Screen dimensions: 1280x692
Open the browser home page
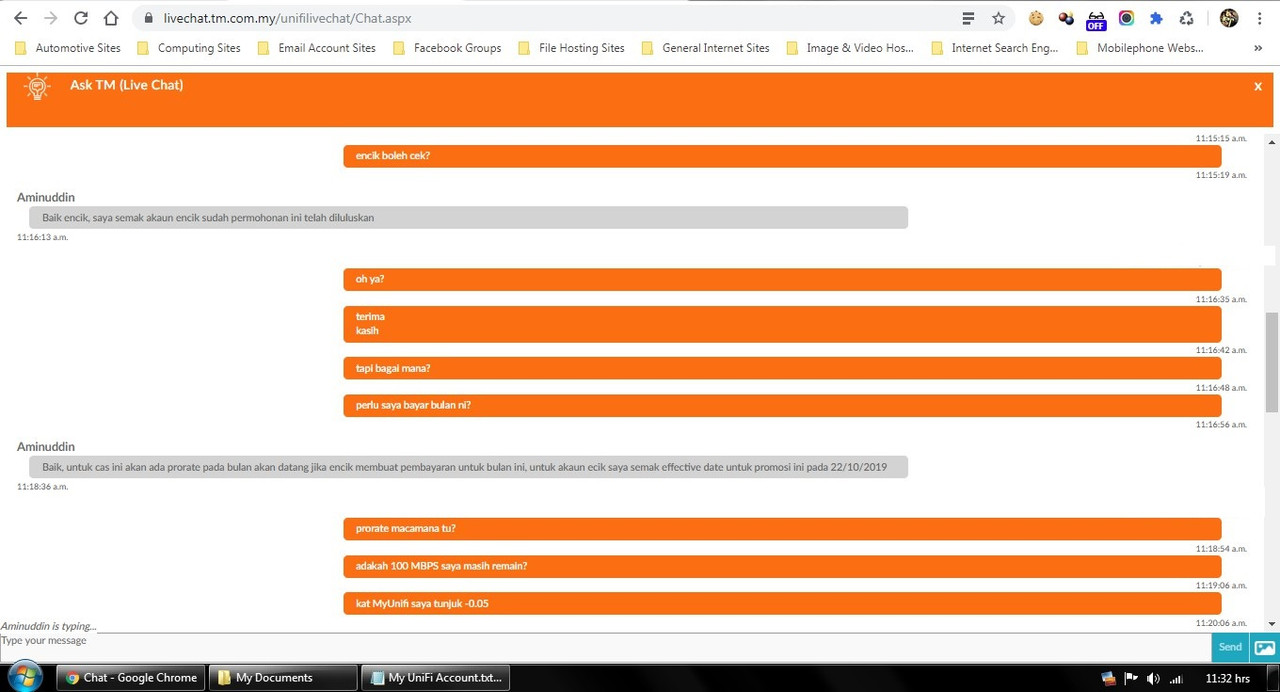tap(111, 18)
